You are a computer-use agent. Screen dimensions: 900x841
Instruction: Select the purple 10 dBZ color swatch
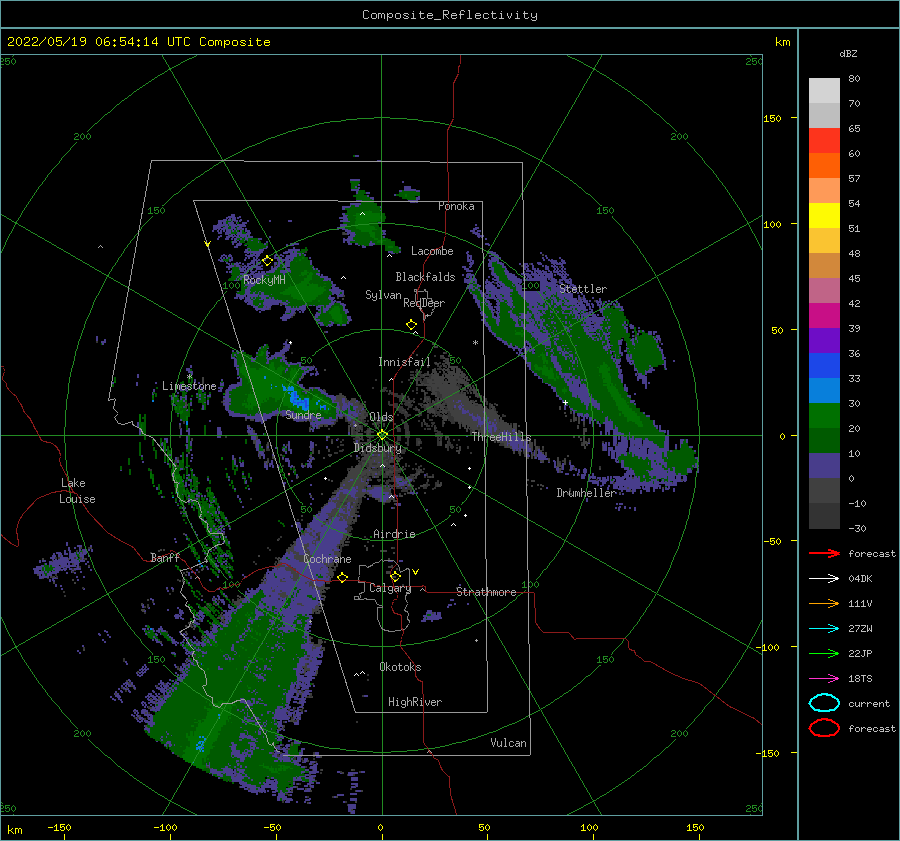[824, 465]
